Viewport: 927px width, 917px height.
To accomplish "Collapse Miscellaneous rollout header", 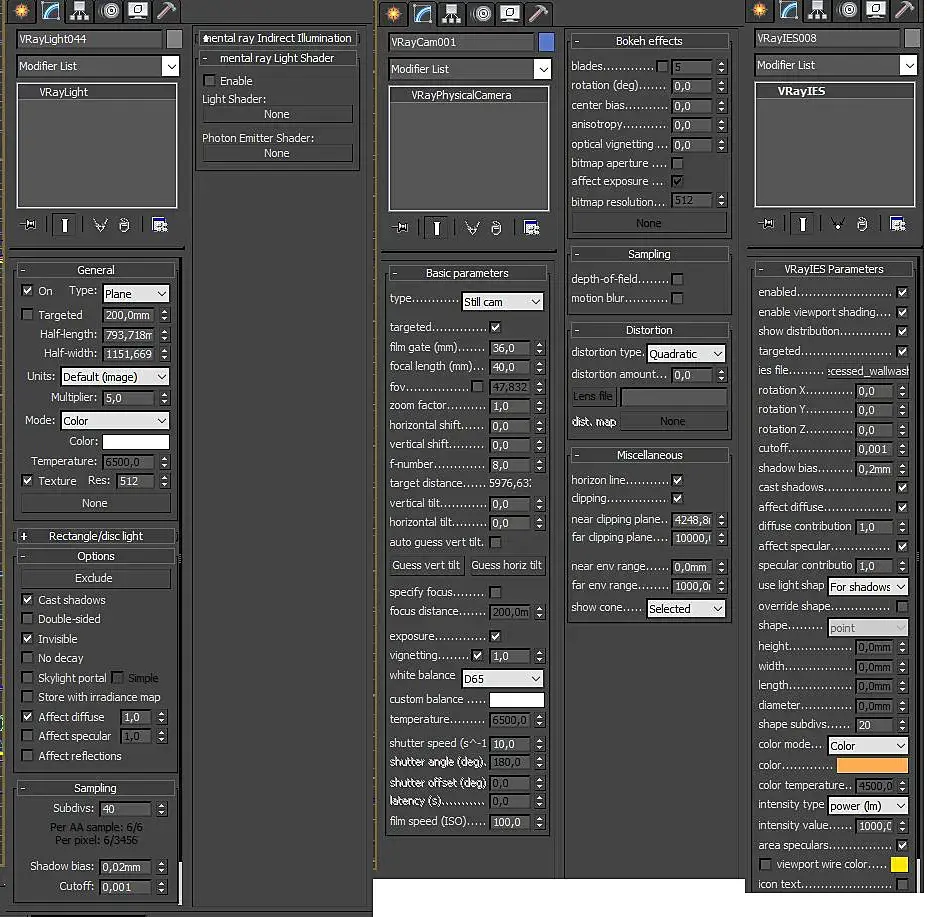I will click(649, 455).
